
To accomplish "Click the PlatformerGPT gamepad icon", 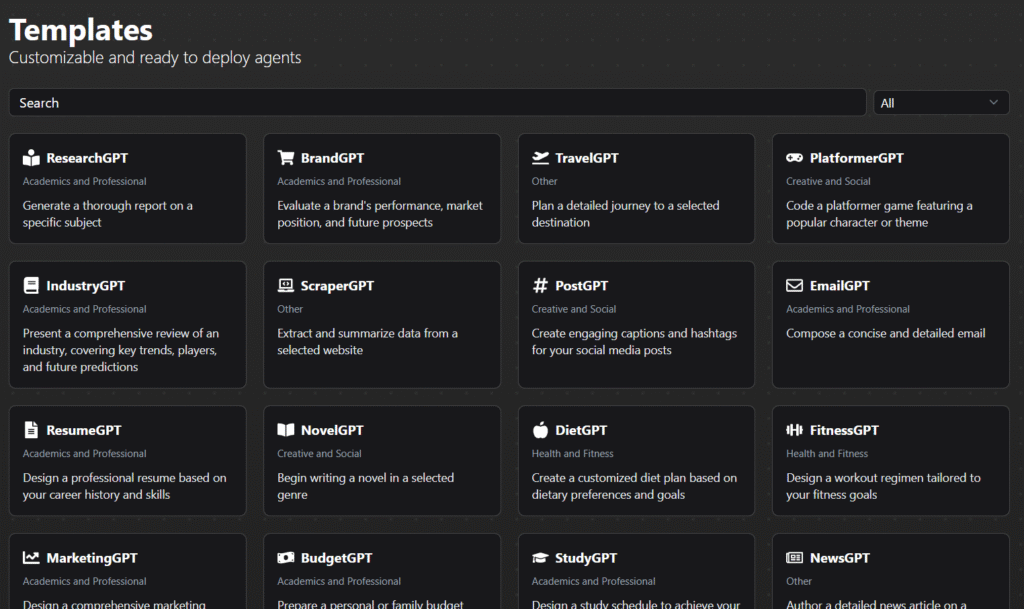I will click(794, 158).
